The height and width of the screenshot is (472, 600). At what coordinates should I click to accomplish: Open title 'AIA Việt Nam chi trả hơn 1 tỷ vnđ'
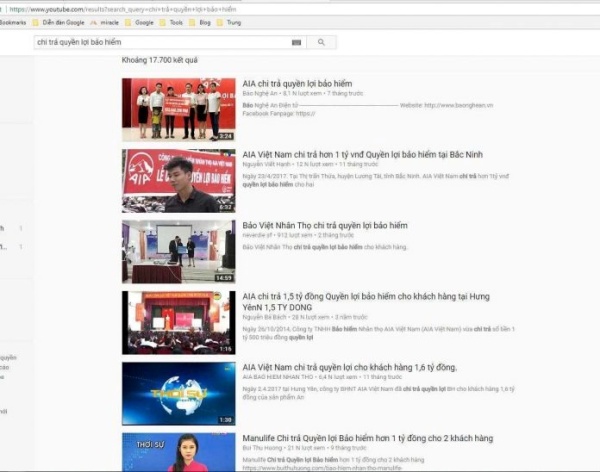(x=362, y=155)
